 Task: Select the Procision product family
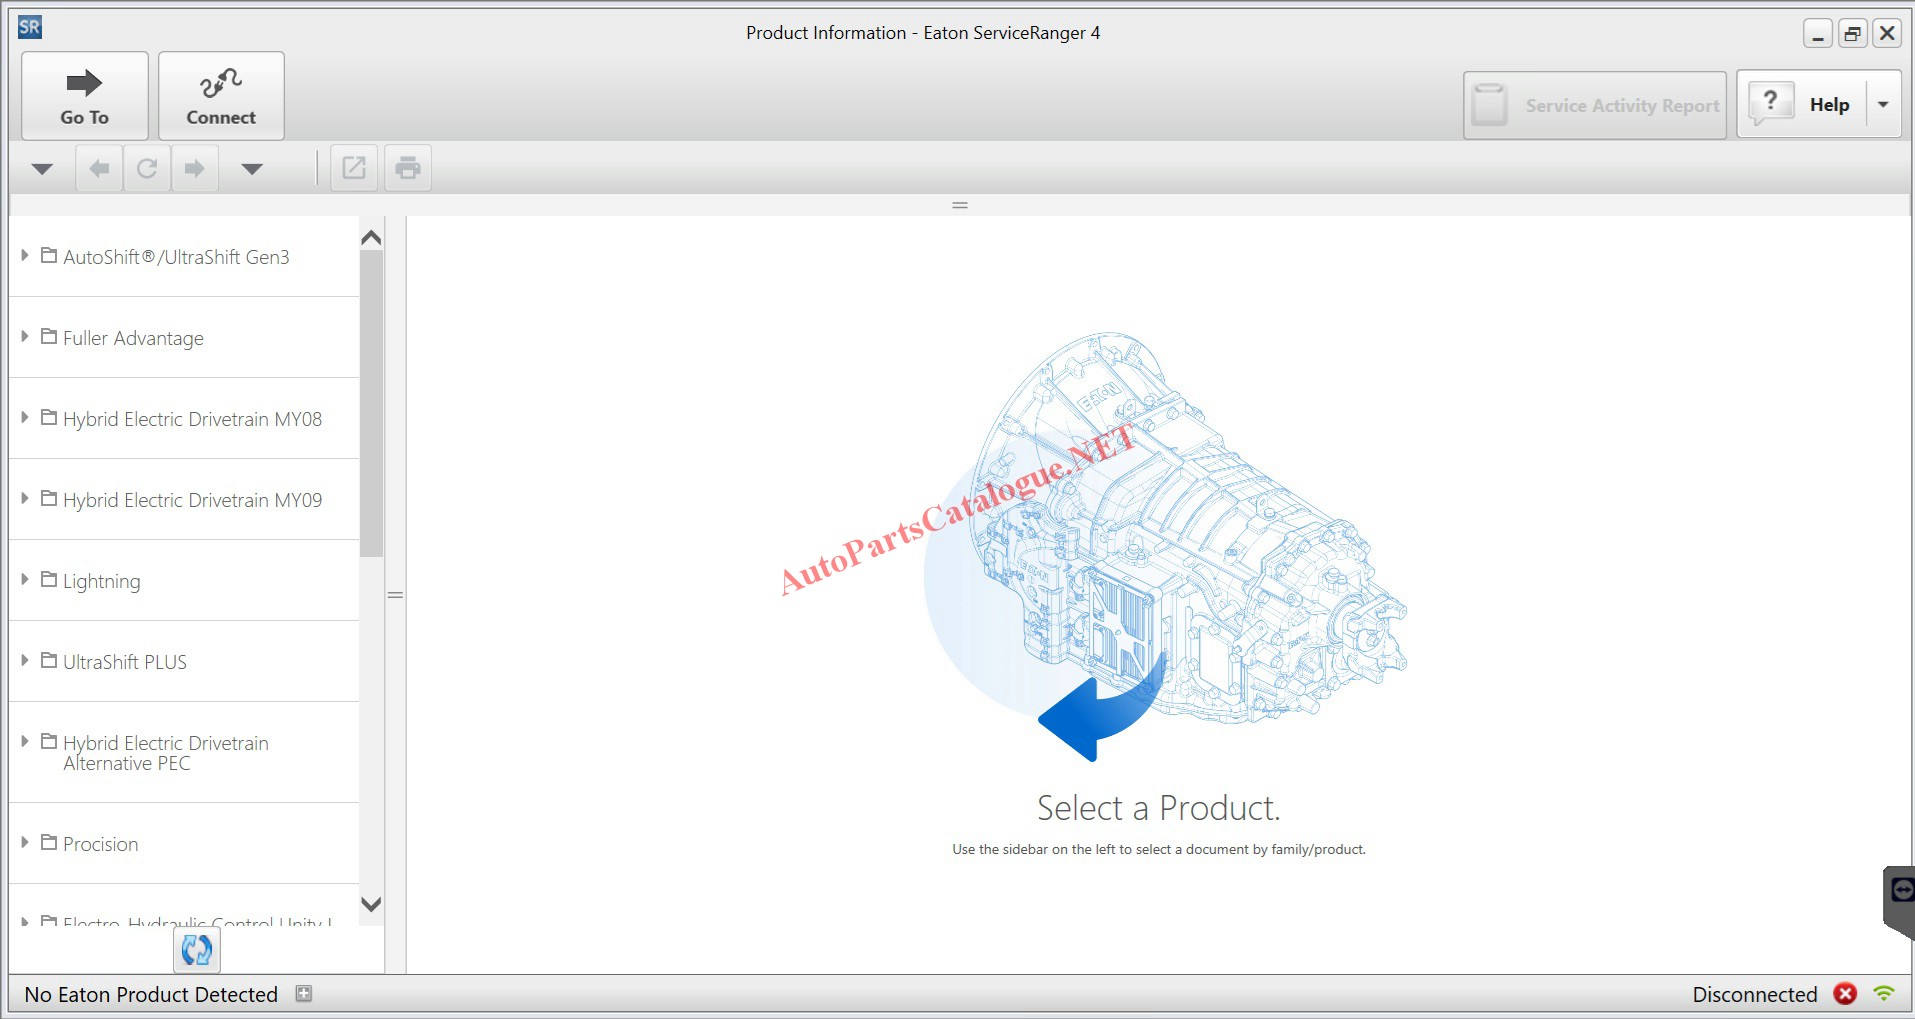pos(100,844)
